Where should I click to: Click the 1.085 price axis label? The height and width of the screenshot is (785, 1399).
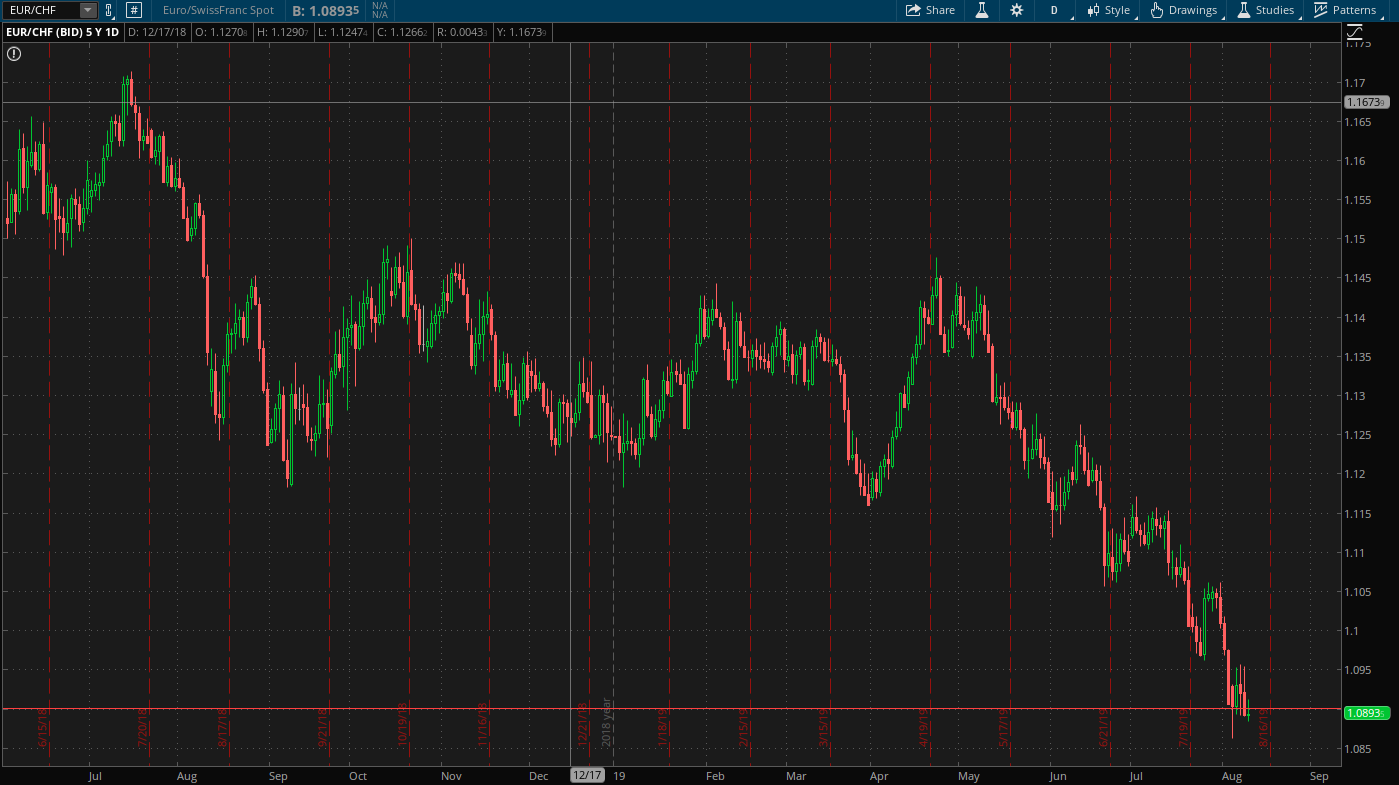pos(1359,748)
